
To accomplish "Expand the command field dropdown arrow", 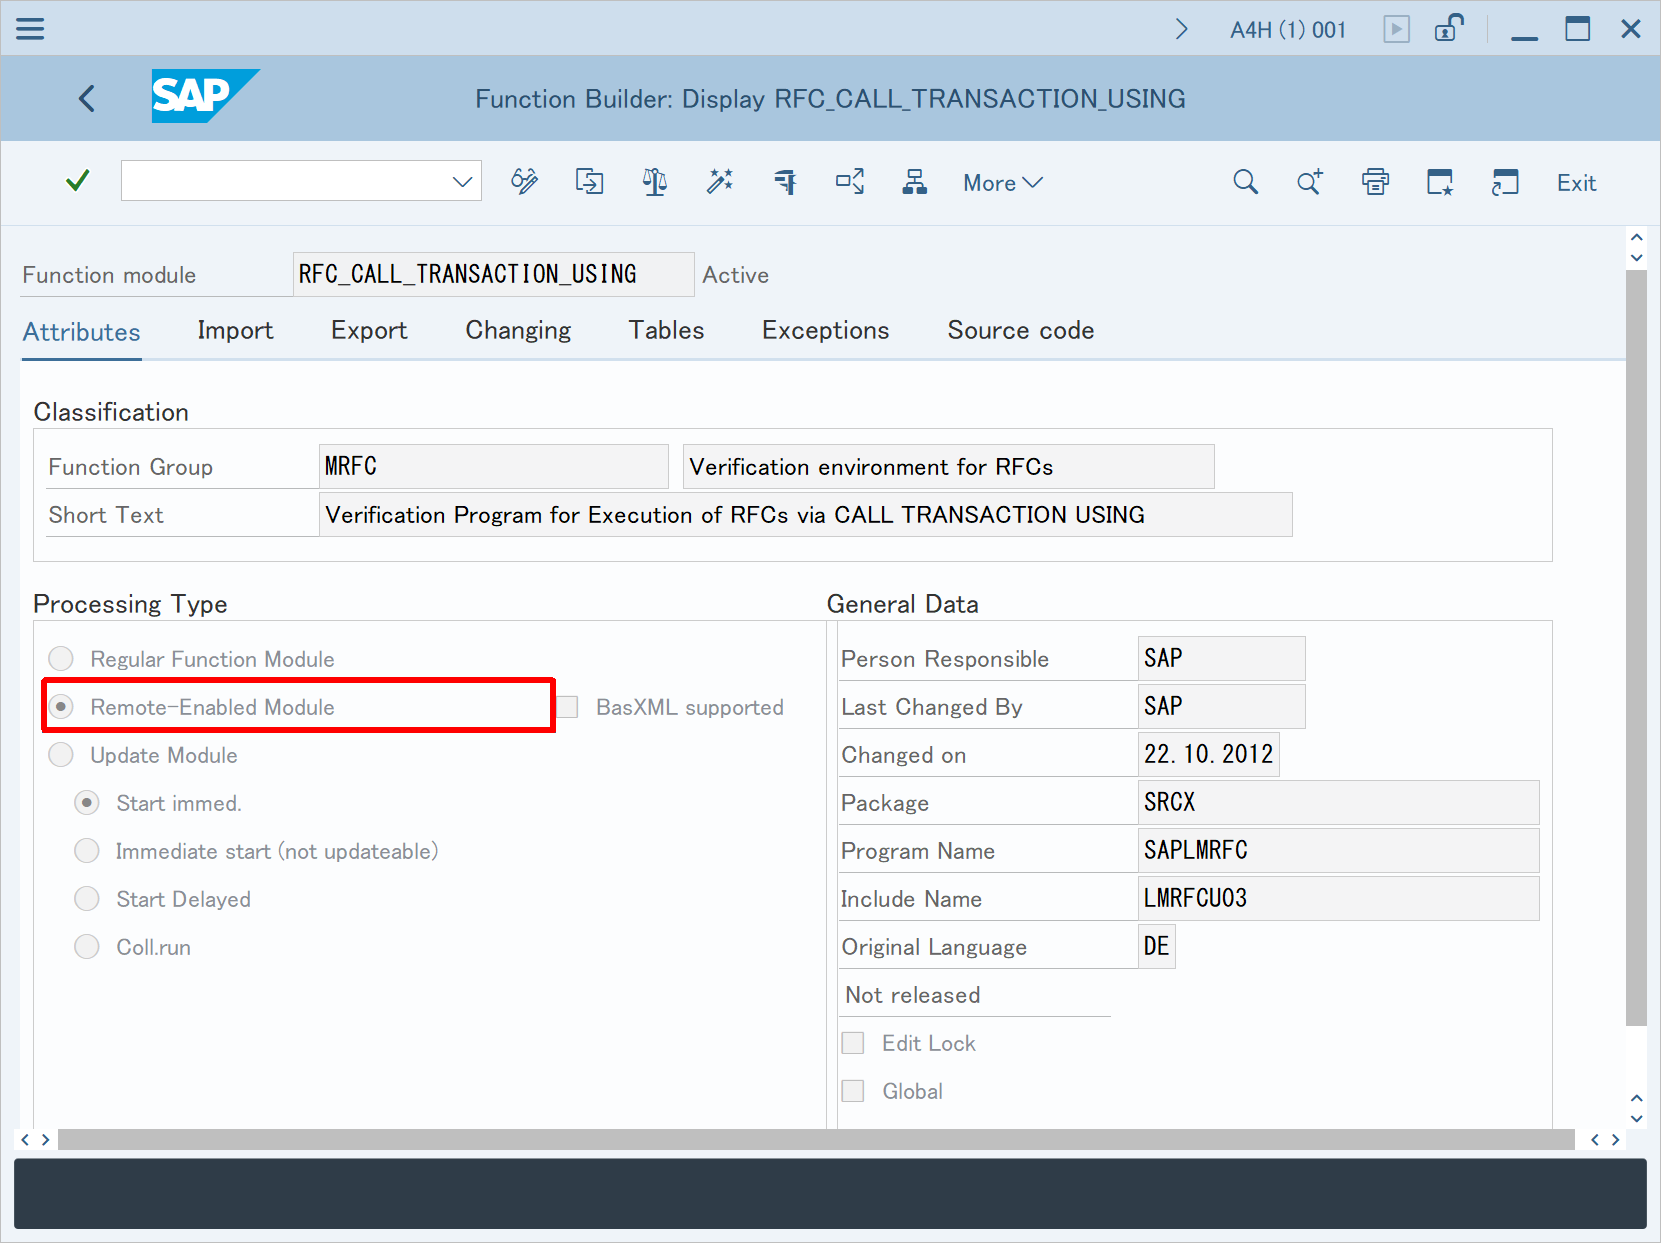I will pos(462,181).
